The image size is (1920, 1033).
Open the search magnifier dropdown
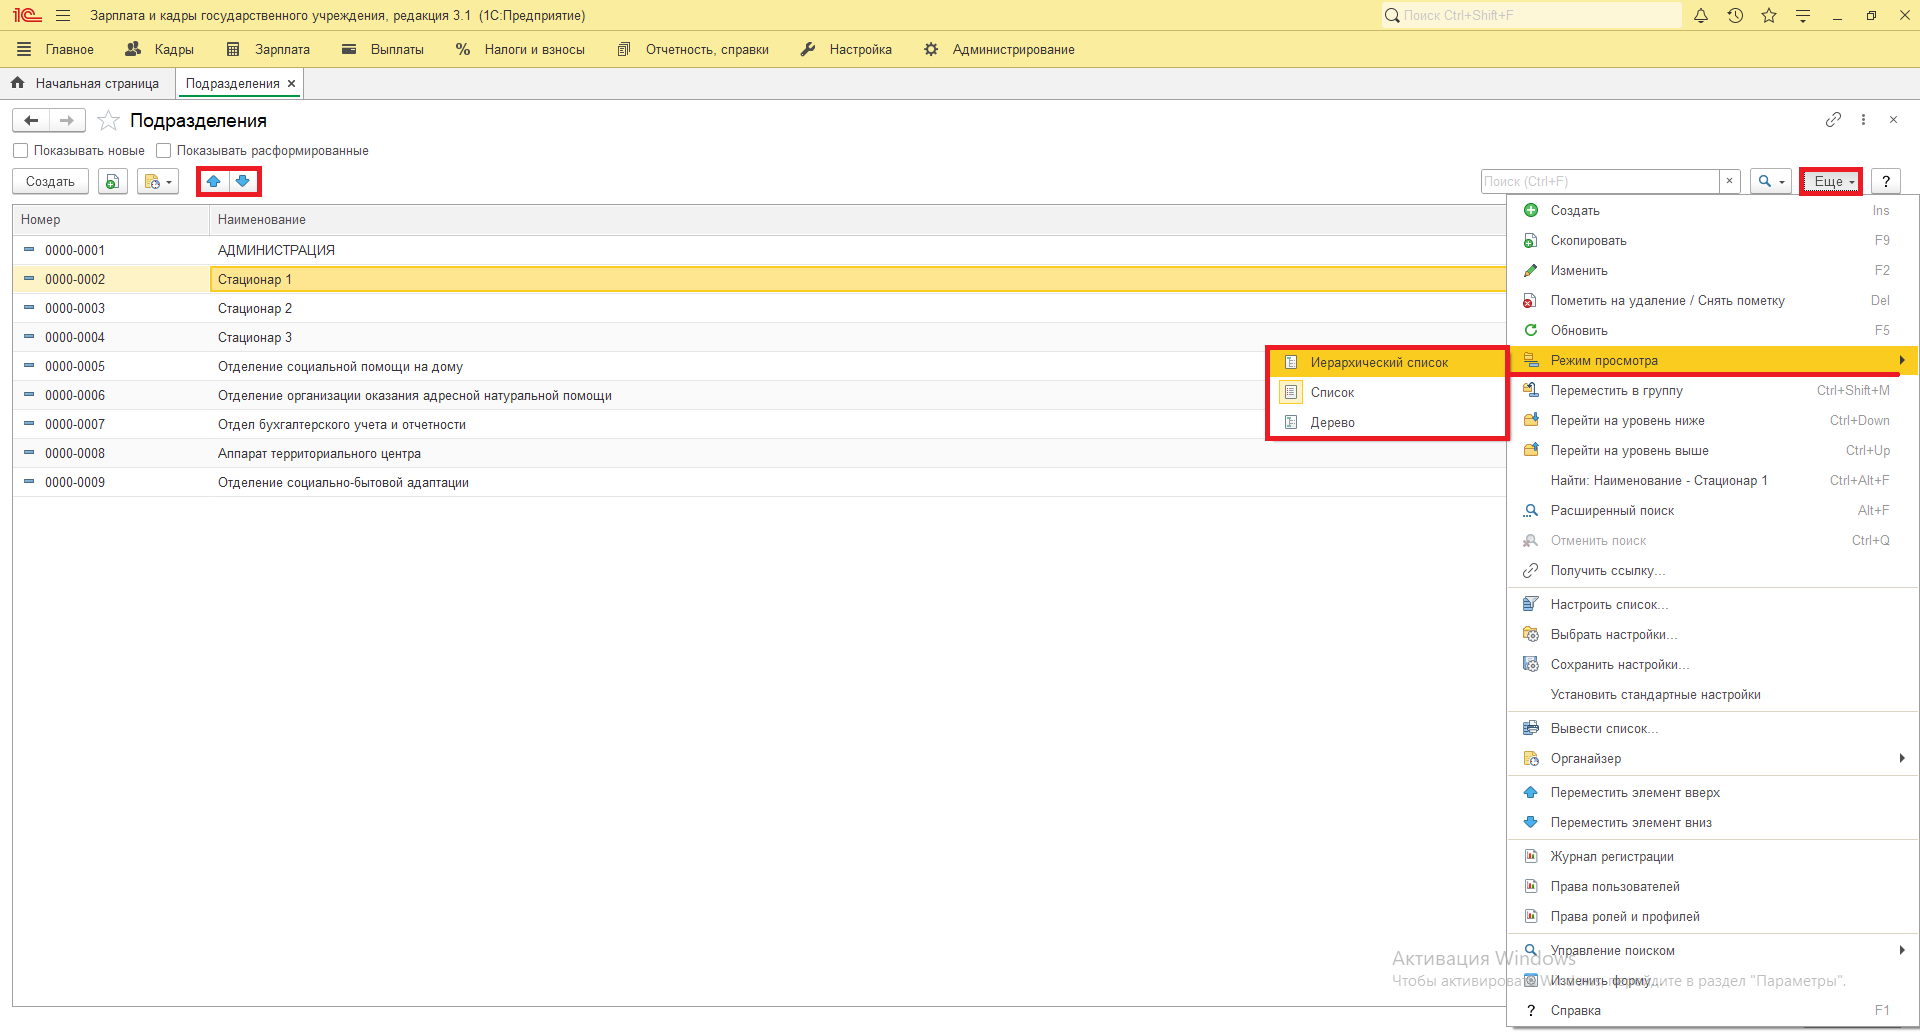click(x=1771, y=182)
